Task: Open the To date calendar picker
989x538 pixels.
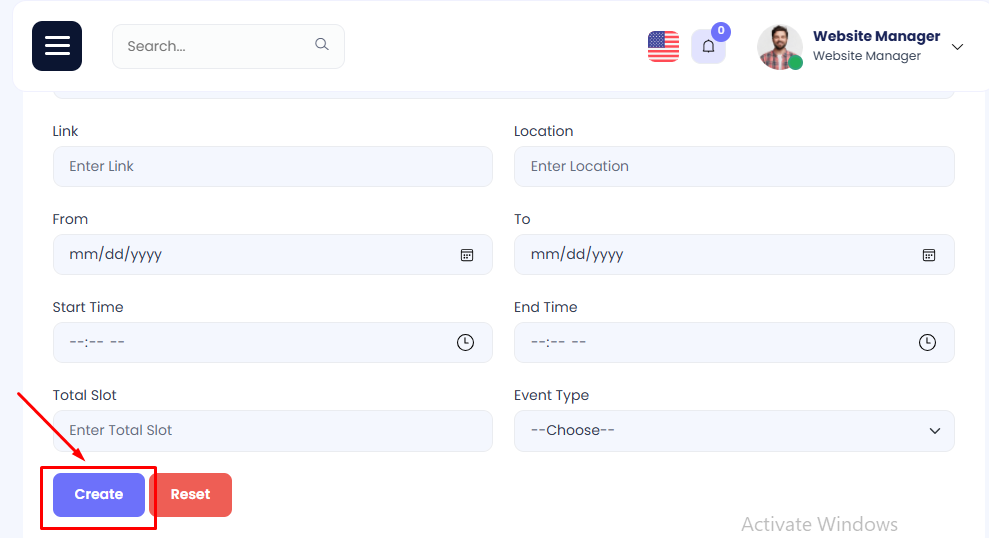Action: point(928,255)
